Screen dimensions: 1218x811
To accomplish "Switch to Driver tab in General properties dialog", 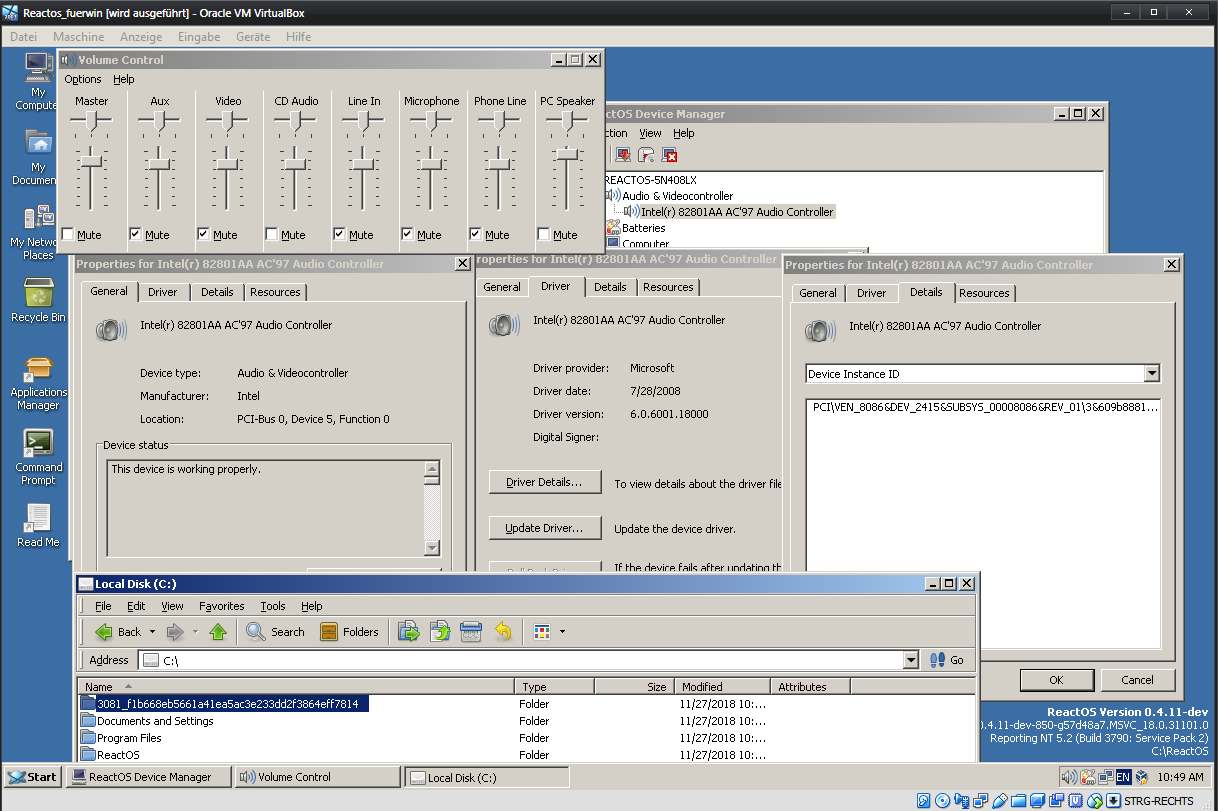I will coord(163,292).
